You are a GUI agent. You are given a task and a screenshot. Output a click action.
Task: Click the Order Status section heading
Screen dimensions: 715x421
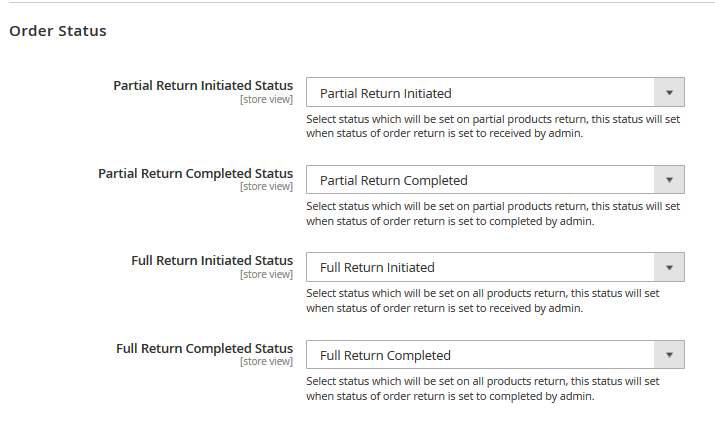(x=58, y=31)
